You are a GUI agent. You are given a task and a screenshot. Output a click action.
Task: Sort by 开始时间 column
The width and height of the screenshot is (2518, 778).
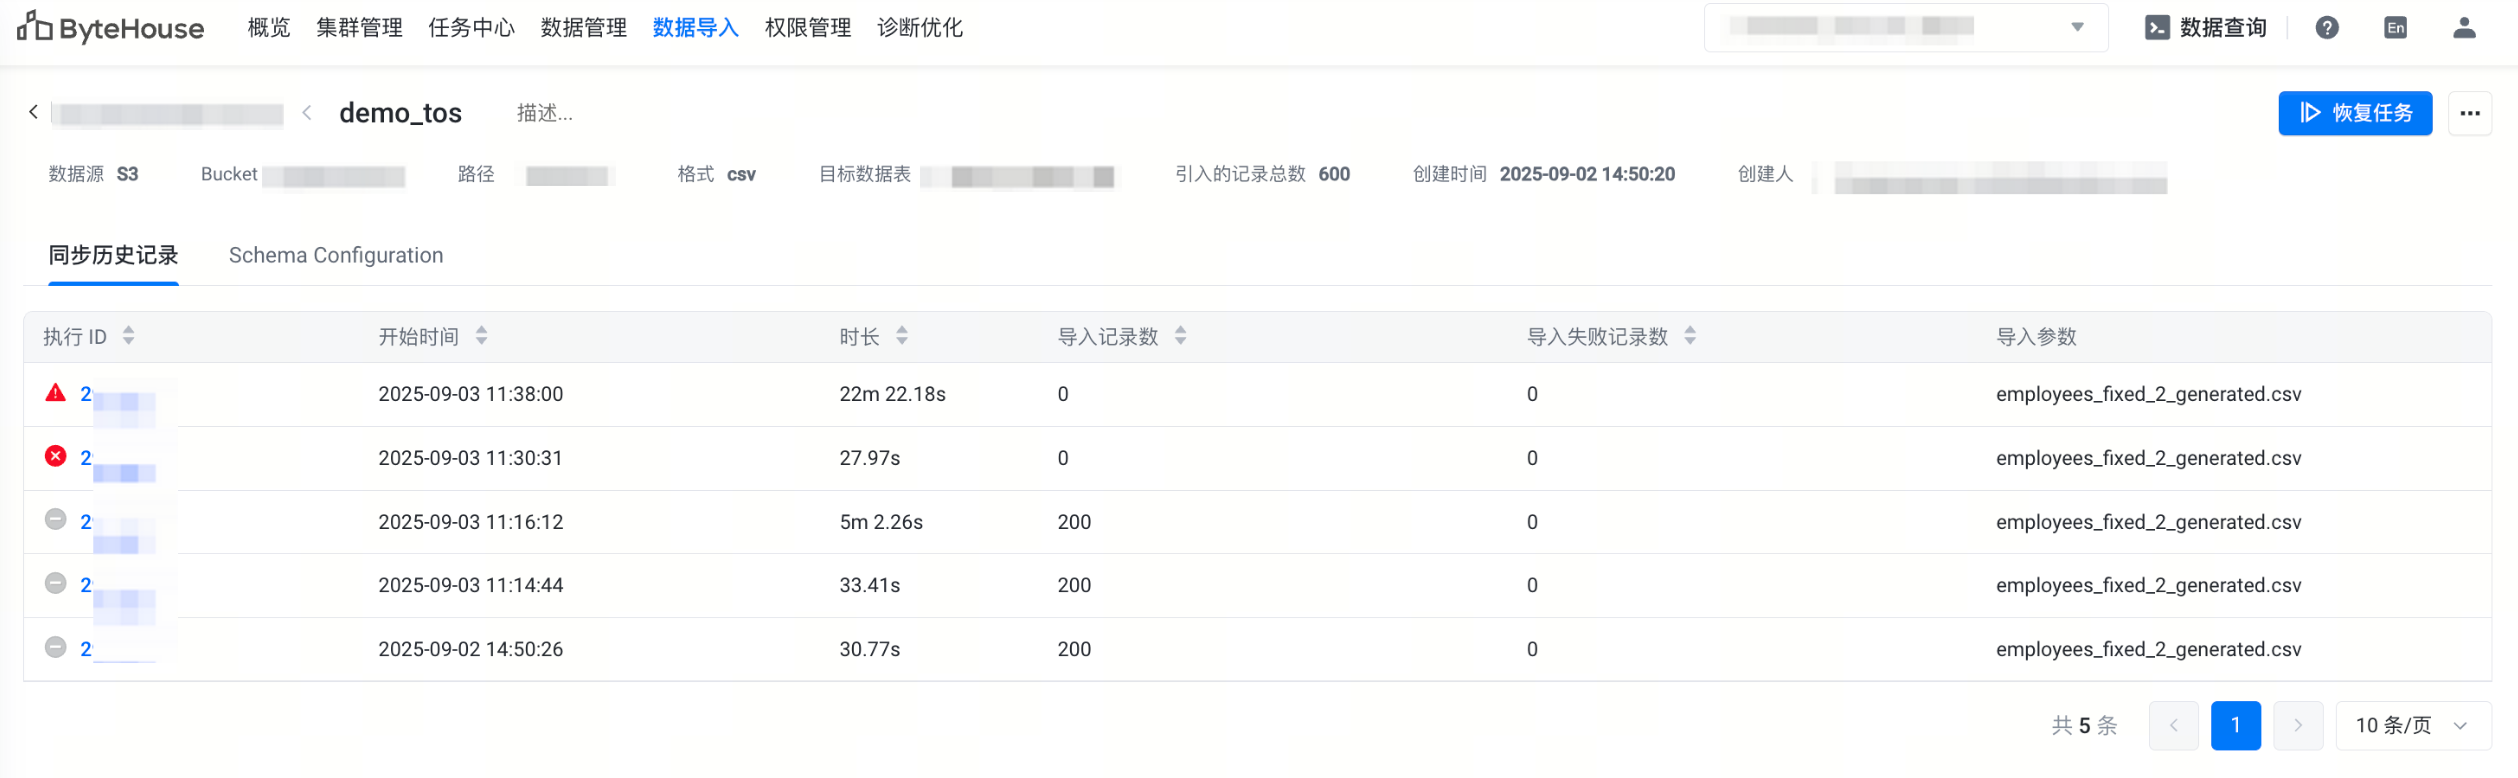tap(481, 336)
